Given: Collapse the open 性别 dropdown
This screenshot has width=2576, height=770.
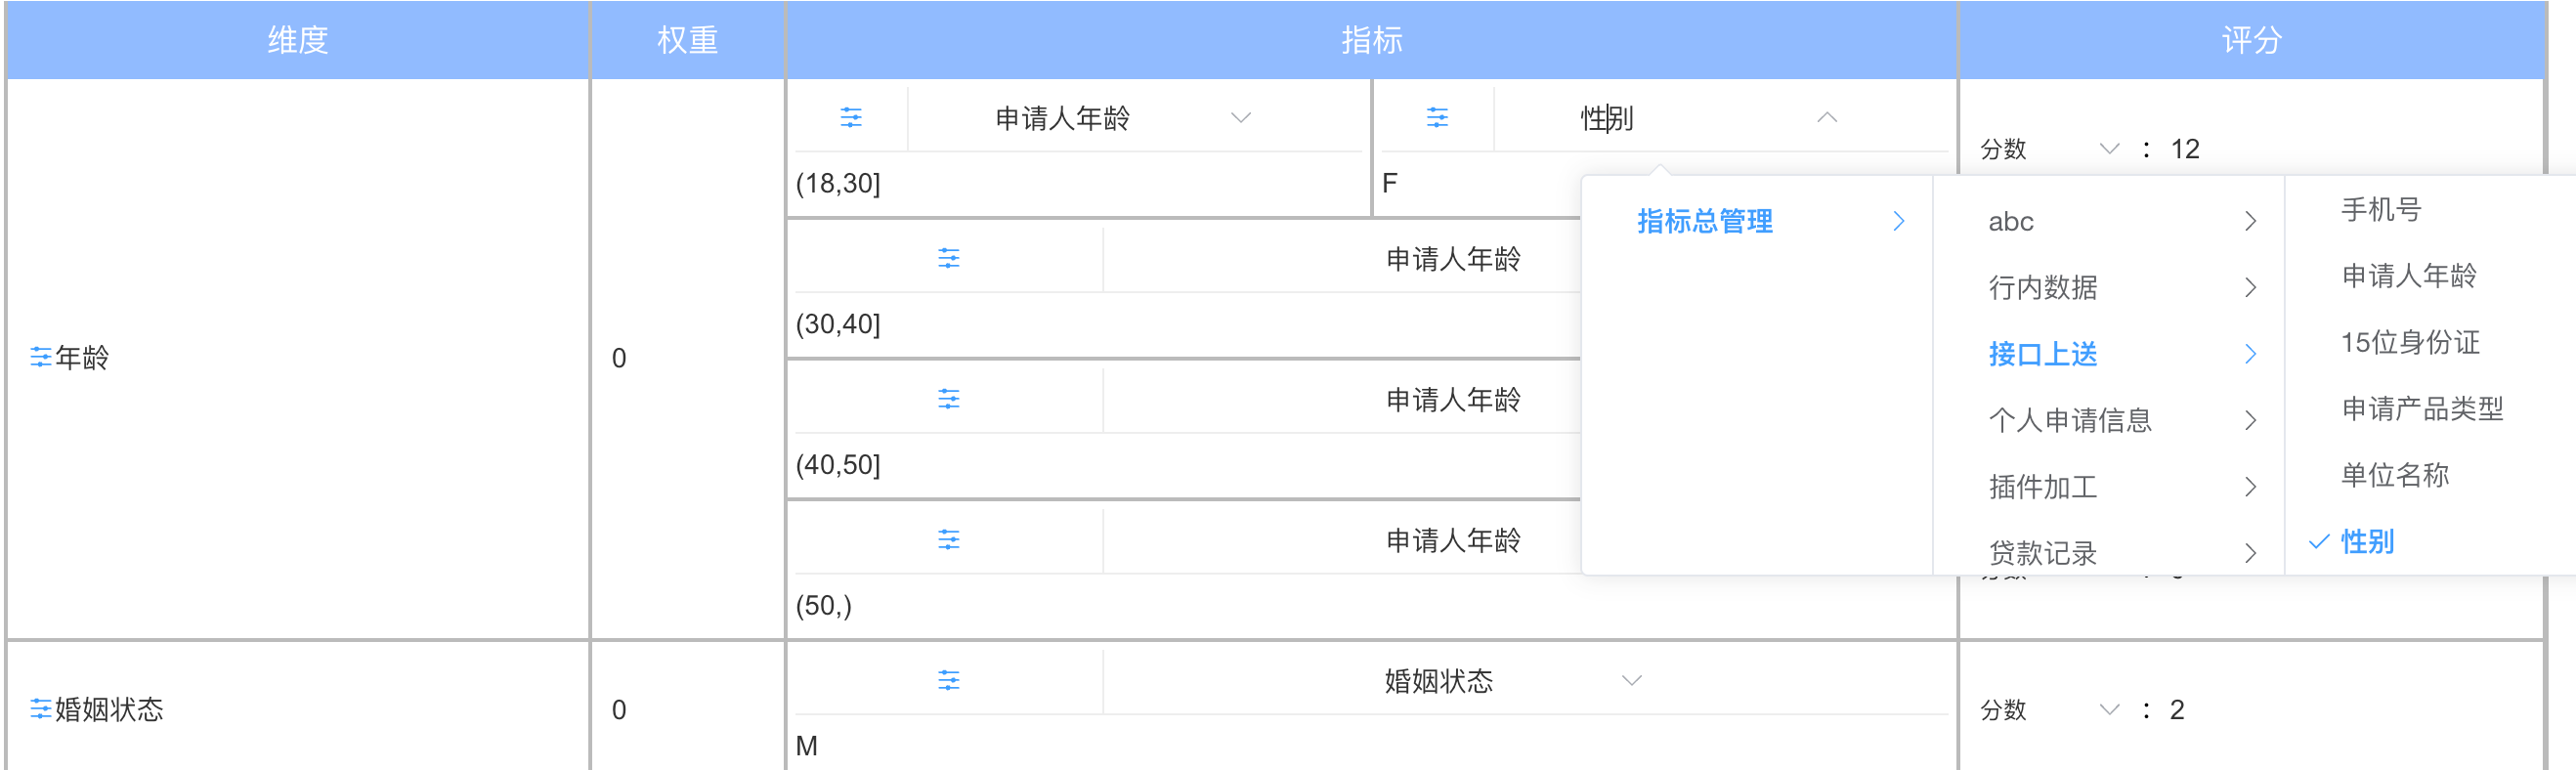Looking at the screenshot, I should click(1826, 118).
